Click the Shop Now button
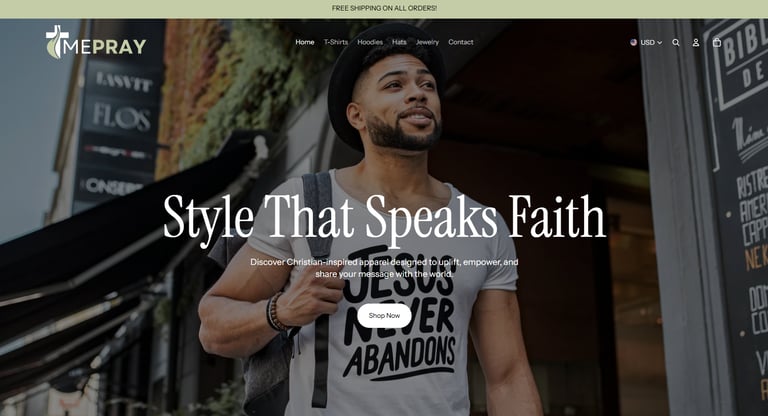 384,316
